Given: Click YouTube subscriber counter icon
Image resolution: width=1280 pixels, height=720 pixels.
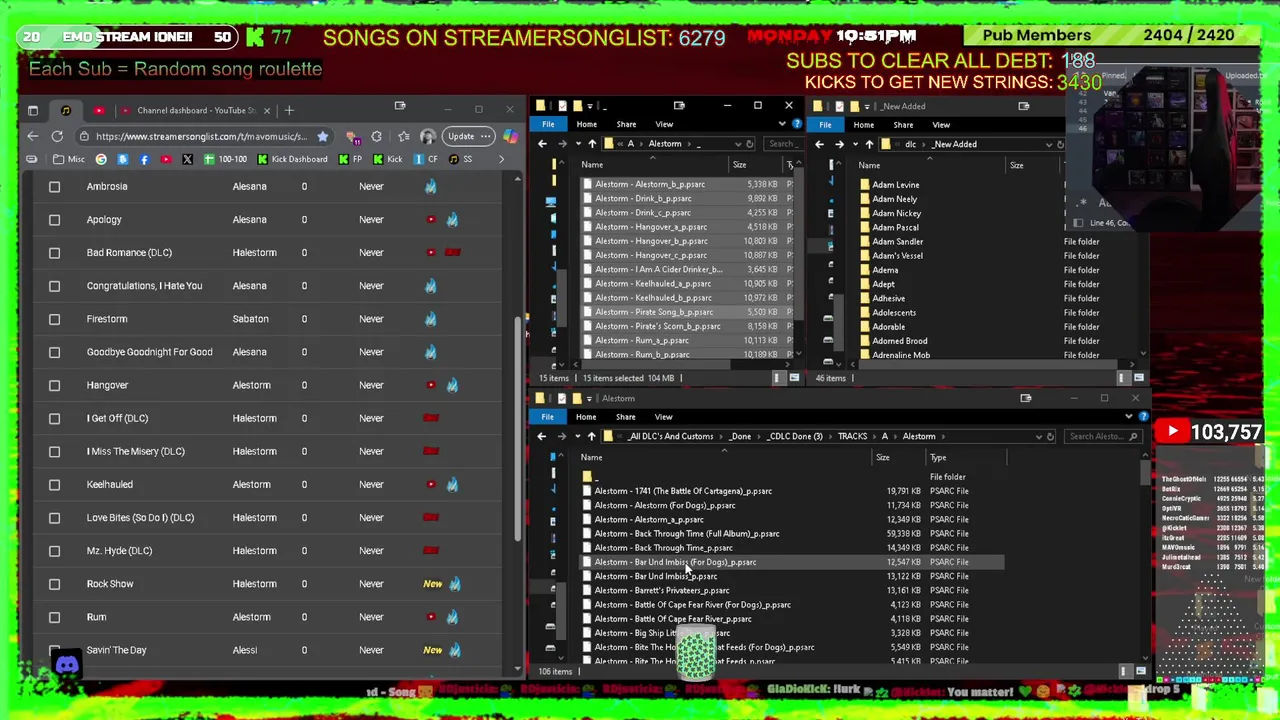Looking at the screenshot, I should click(x=1173, y=432).
